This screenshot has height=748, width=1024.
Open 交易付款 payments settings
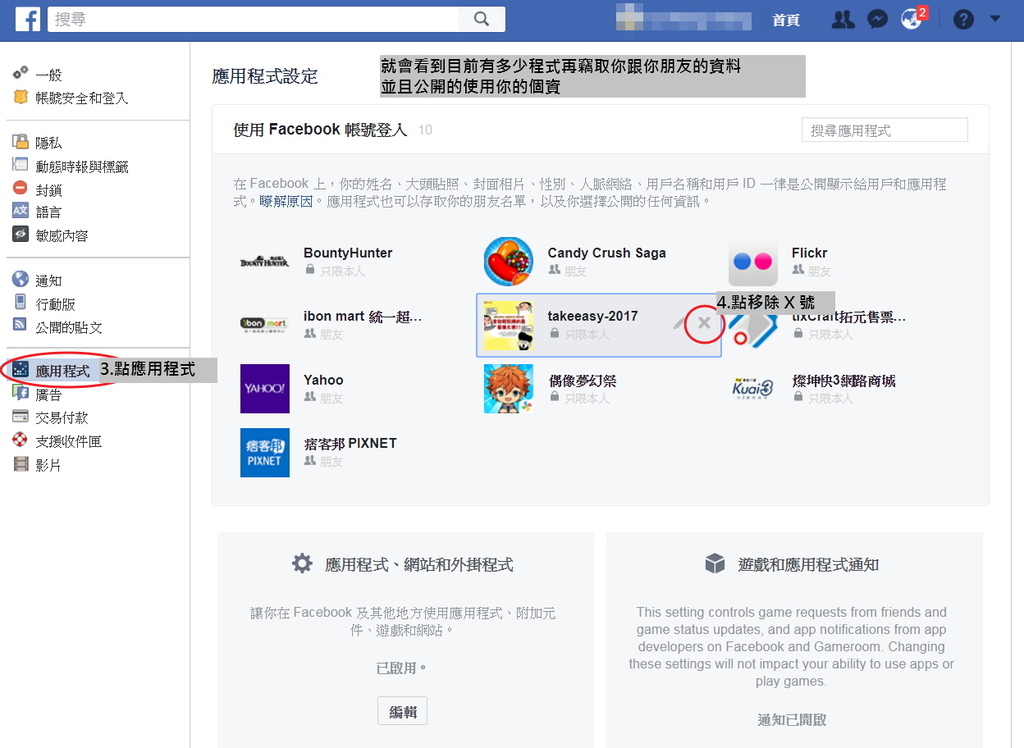pos(61,418)
